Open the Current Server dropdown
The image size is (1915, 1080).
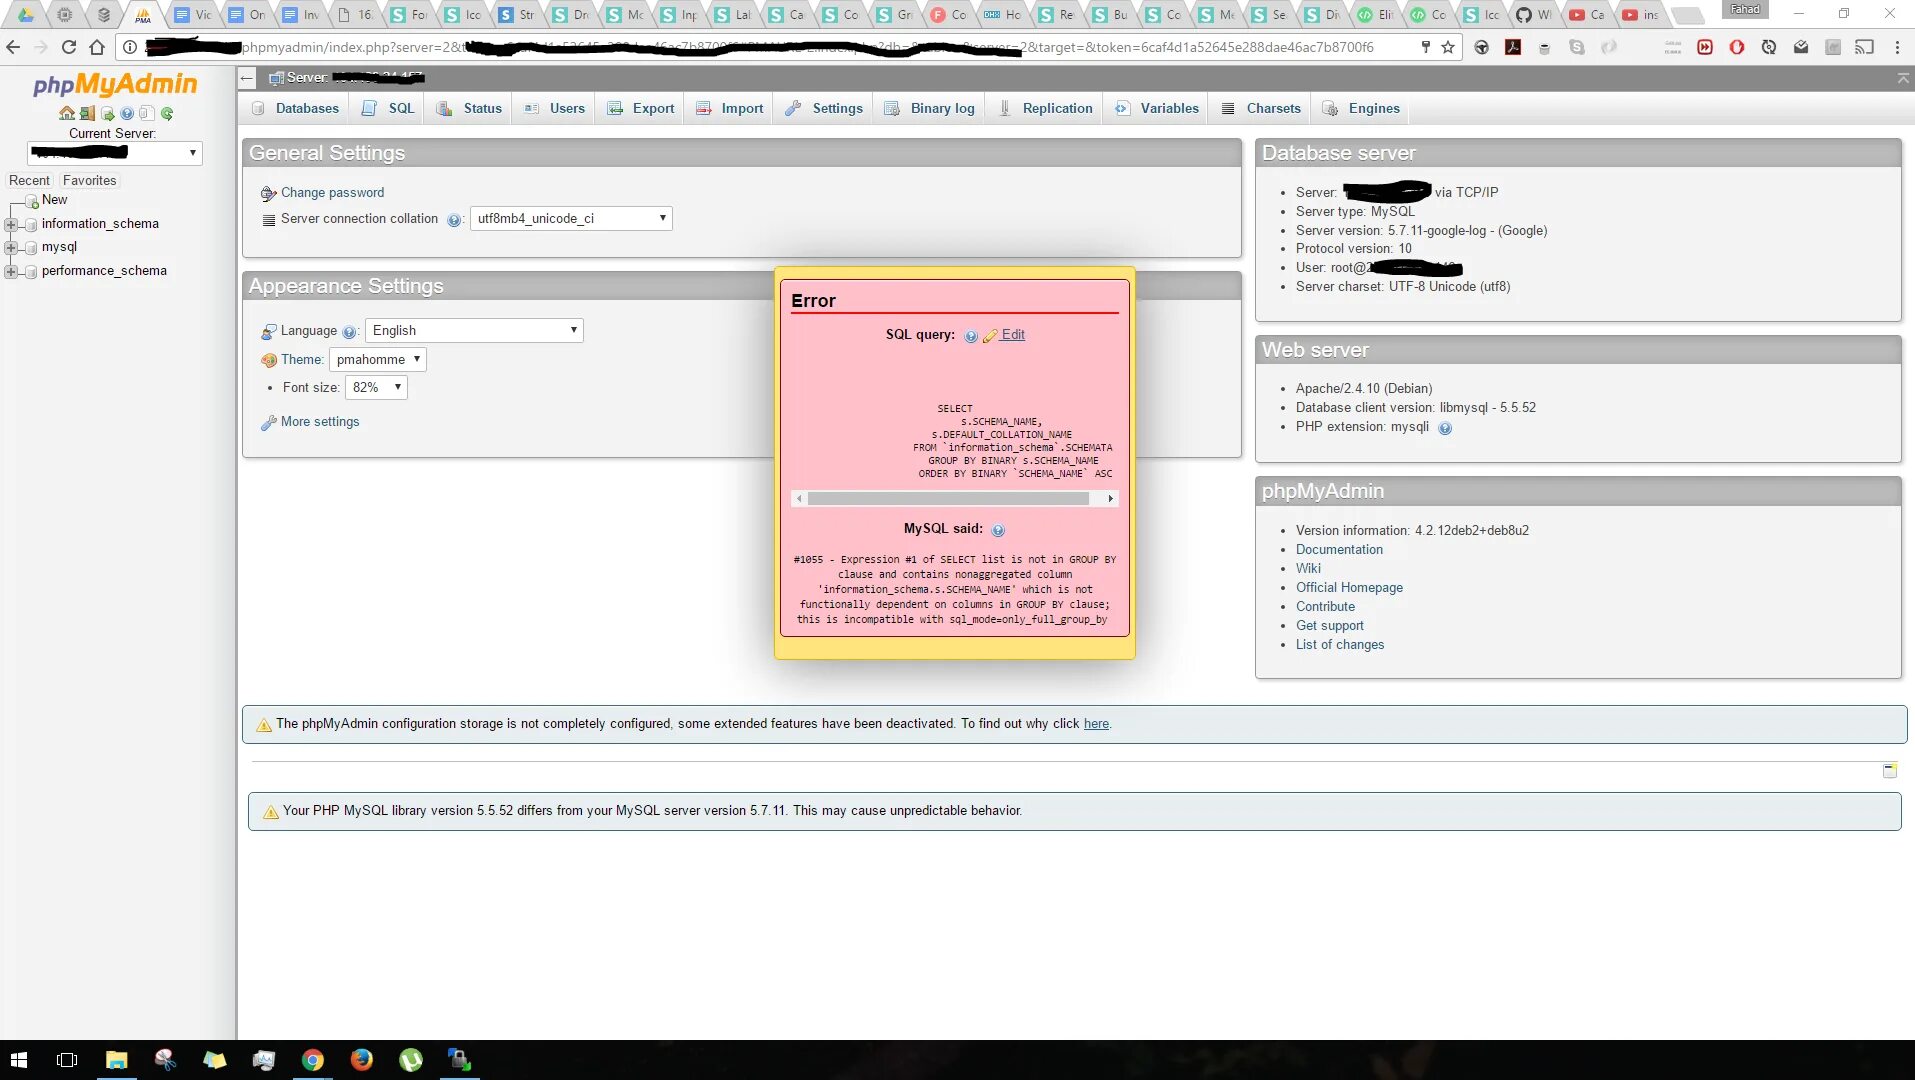(x=115, y=153)
